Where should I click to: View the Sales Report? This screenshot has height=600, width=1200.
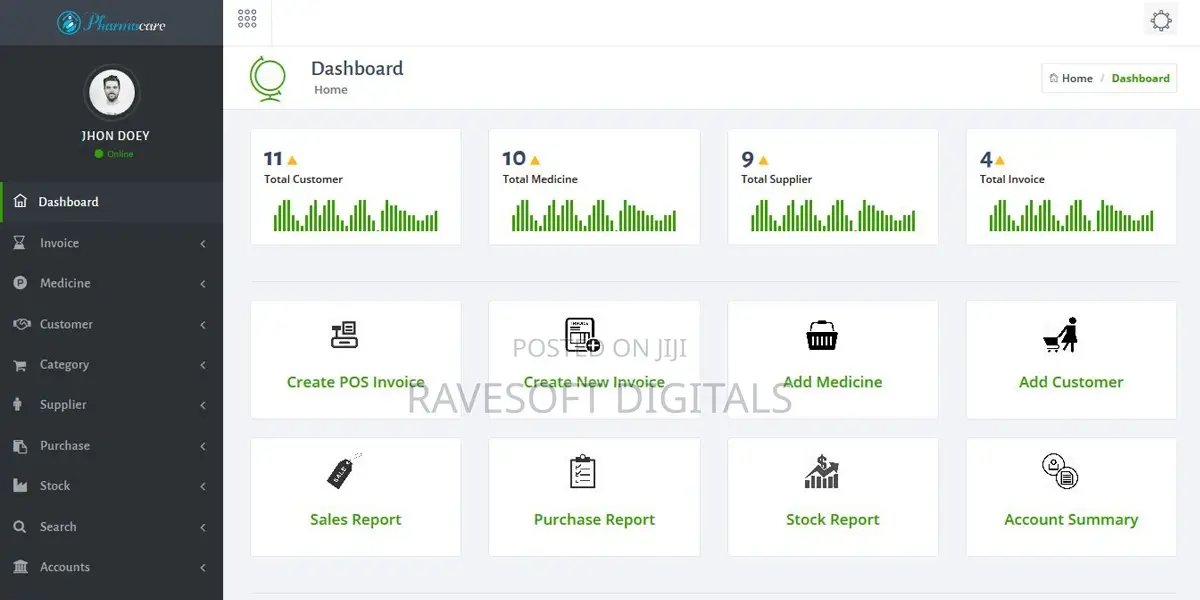[355, 520]
